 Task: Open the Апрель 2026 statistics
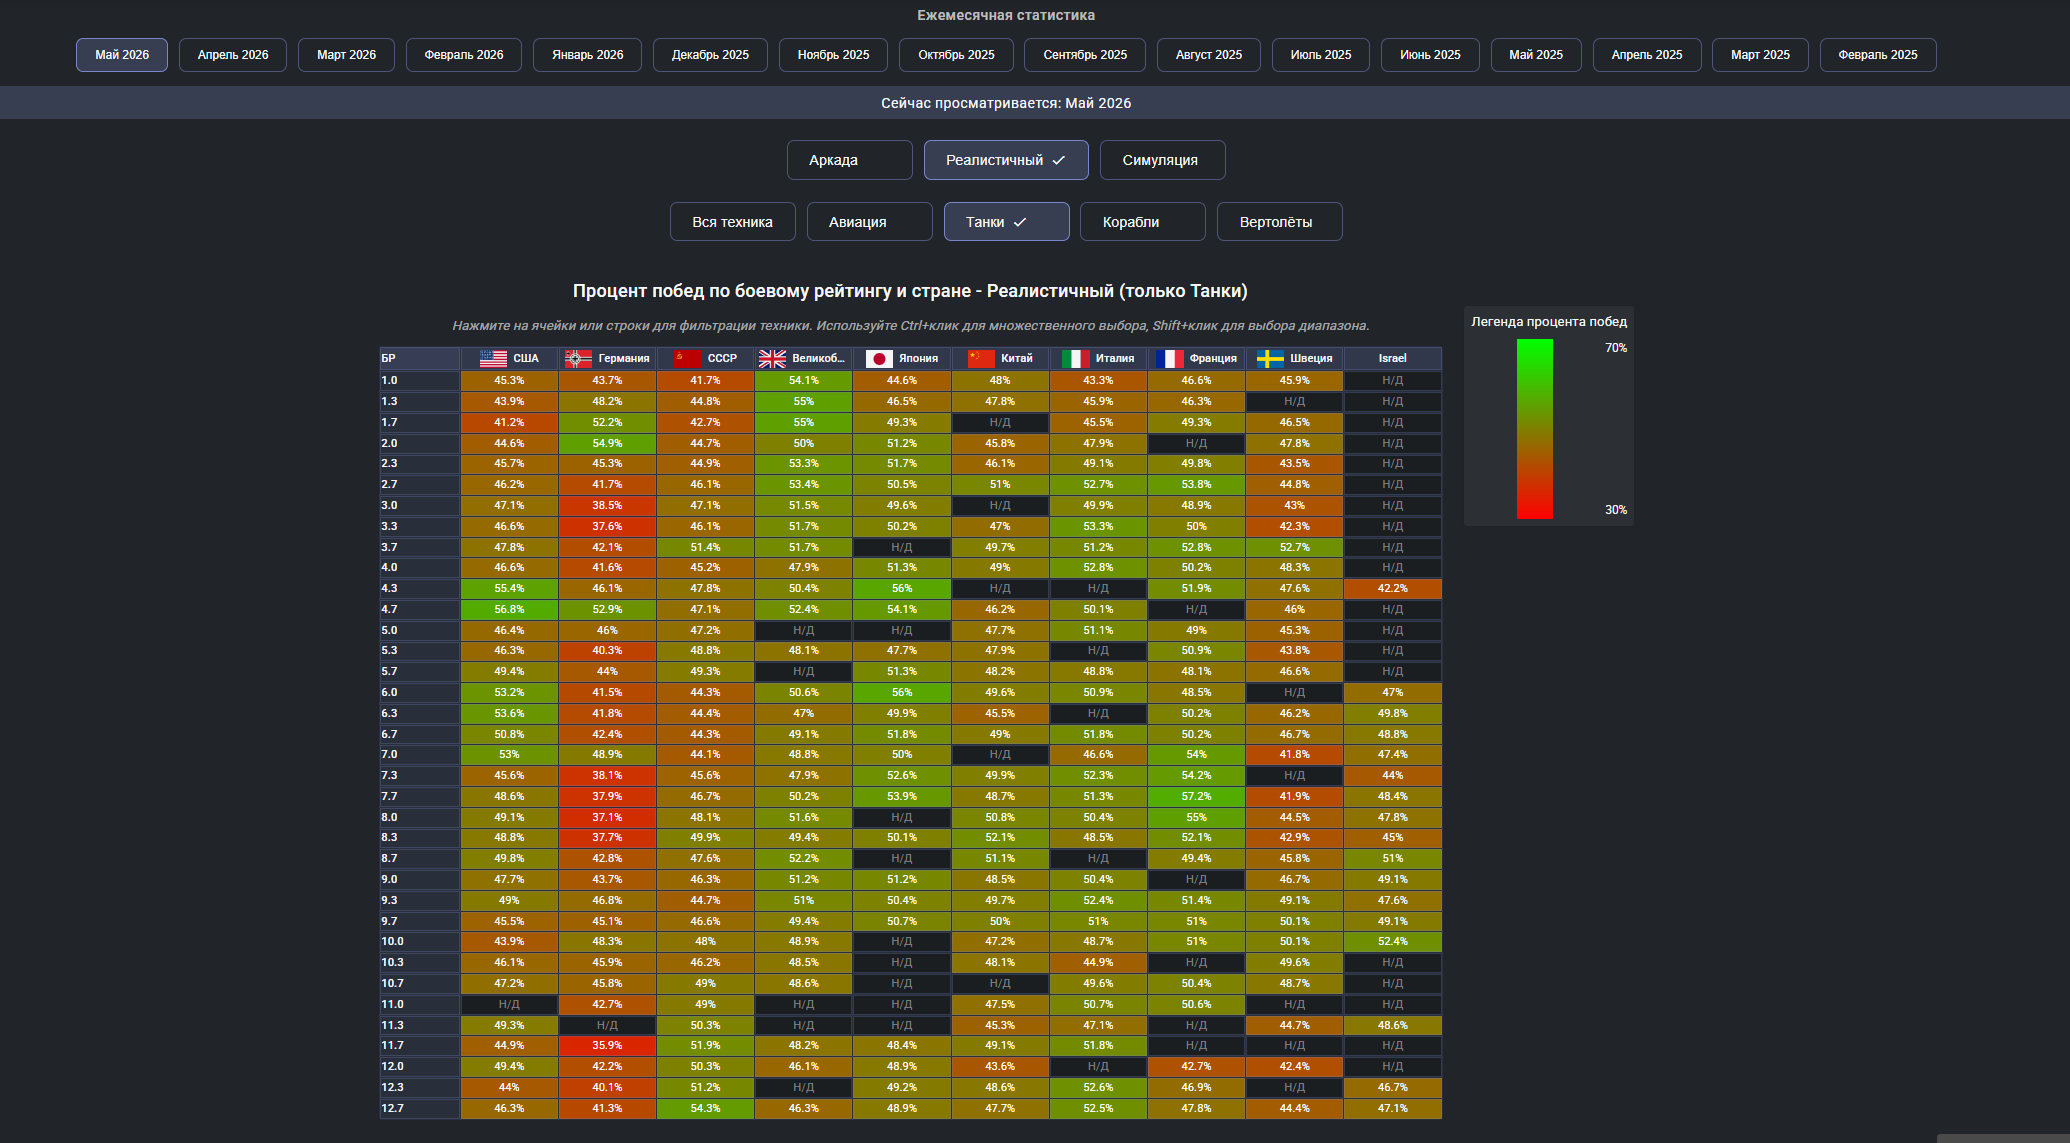click(233, 55)
